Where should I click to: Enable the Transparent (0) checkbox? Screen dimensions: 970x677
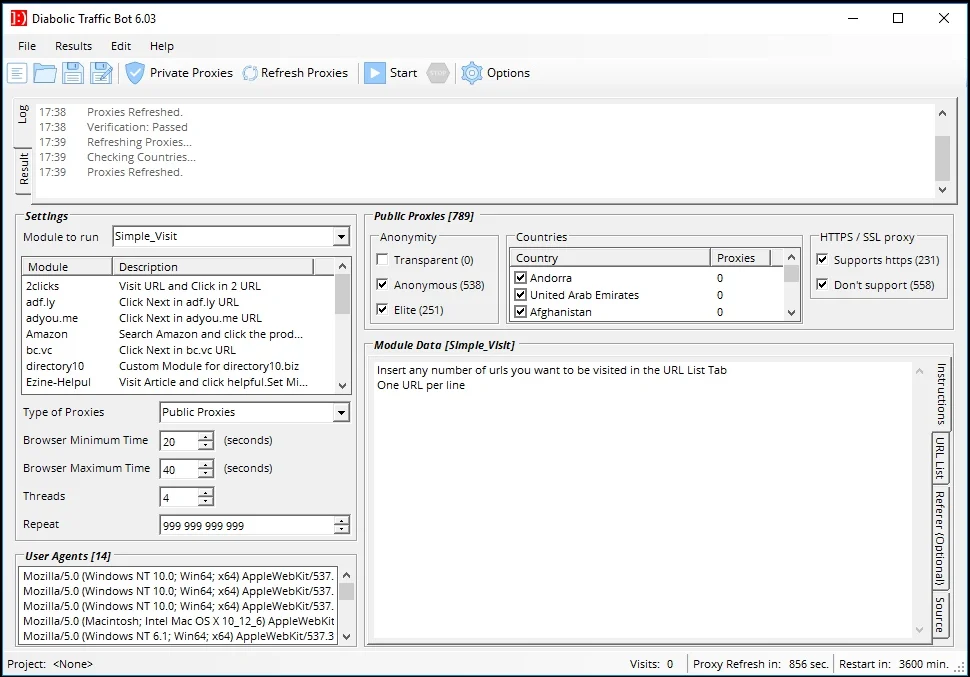pyautogui.click(x=382, y=259)
